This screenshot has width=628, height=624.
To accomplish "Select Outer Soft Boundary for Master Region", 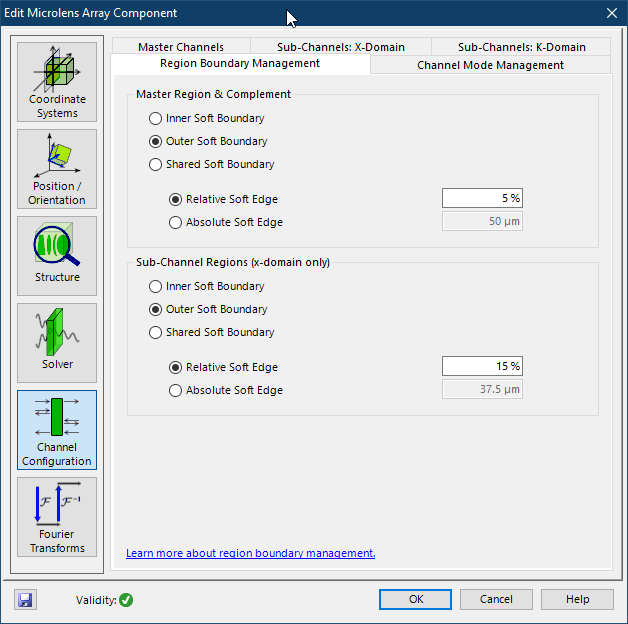I will pos(208,141).
